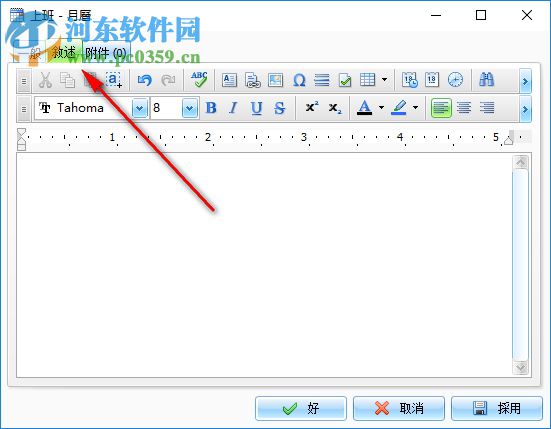
Task: Click the scrollbar up arrow
Action: coord(521,162)
